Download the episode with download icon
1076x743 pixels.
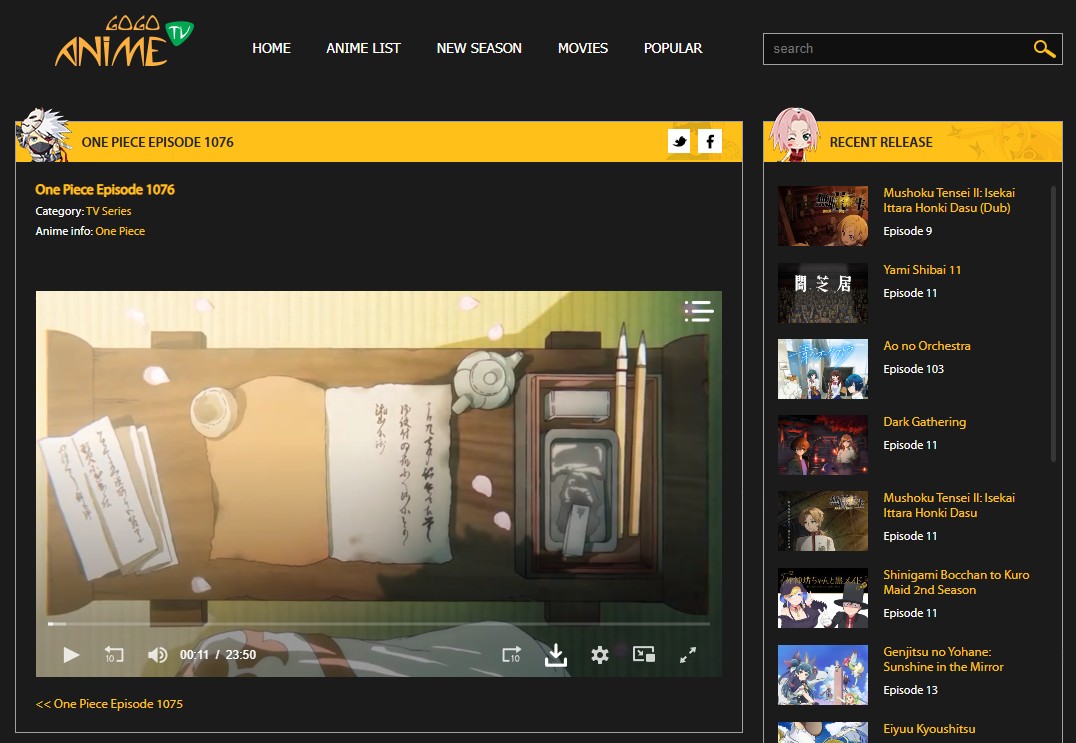click(556, 655)
